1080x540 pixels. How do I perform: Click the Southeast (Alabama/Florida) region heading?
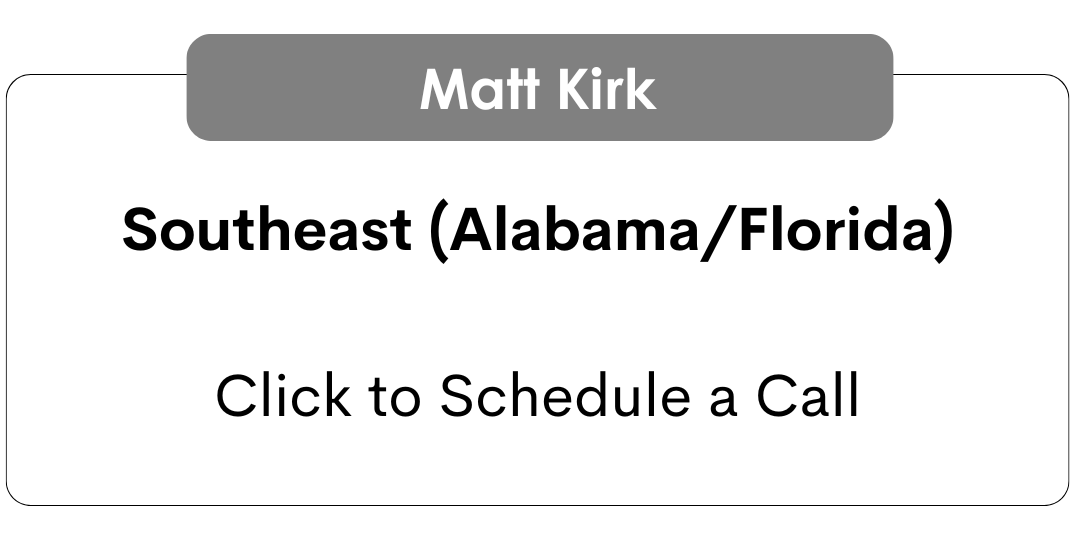(537, 230)
